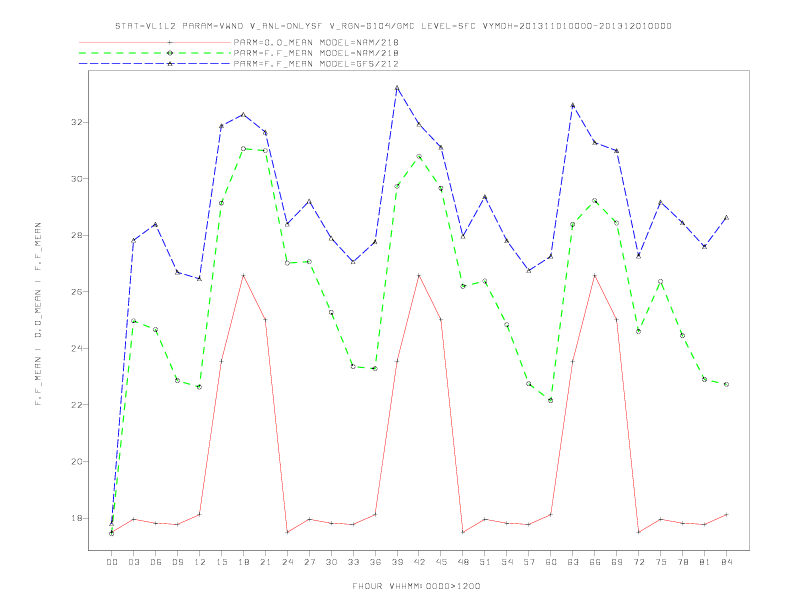The image size is (792, 612).
Task: Click x-axis tick label 03
Action: (x=133, y=562)
